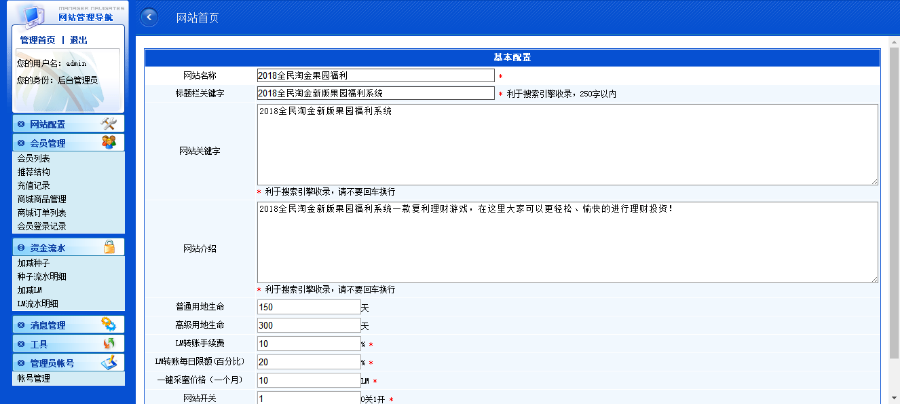The width and height of the screenshot is (900, 404).
Task: Open 商城商品管理 in sidebar
Action: [x=42, y=199]
